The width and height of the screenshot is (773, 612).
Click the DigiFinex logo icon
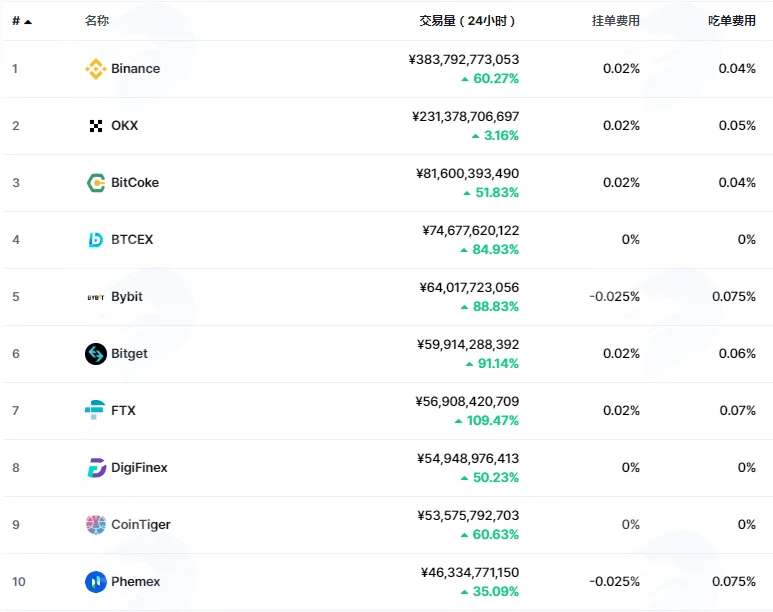96,468
